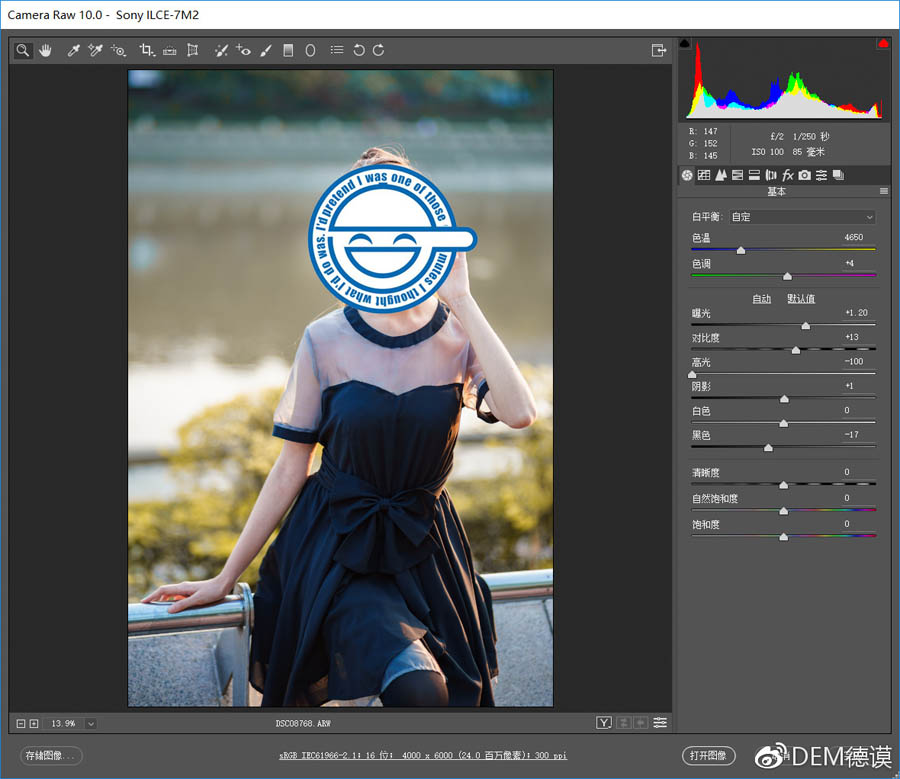Open the 基本 panel options menu

(883, 191)
